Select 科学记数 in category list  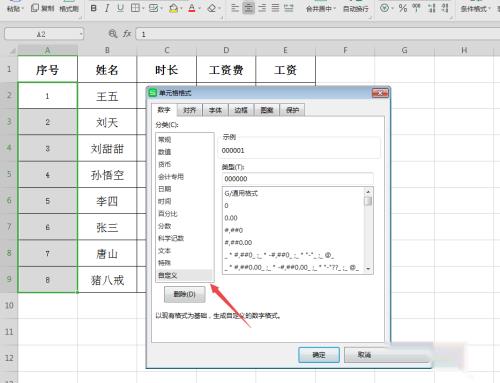[184, 238]
